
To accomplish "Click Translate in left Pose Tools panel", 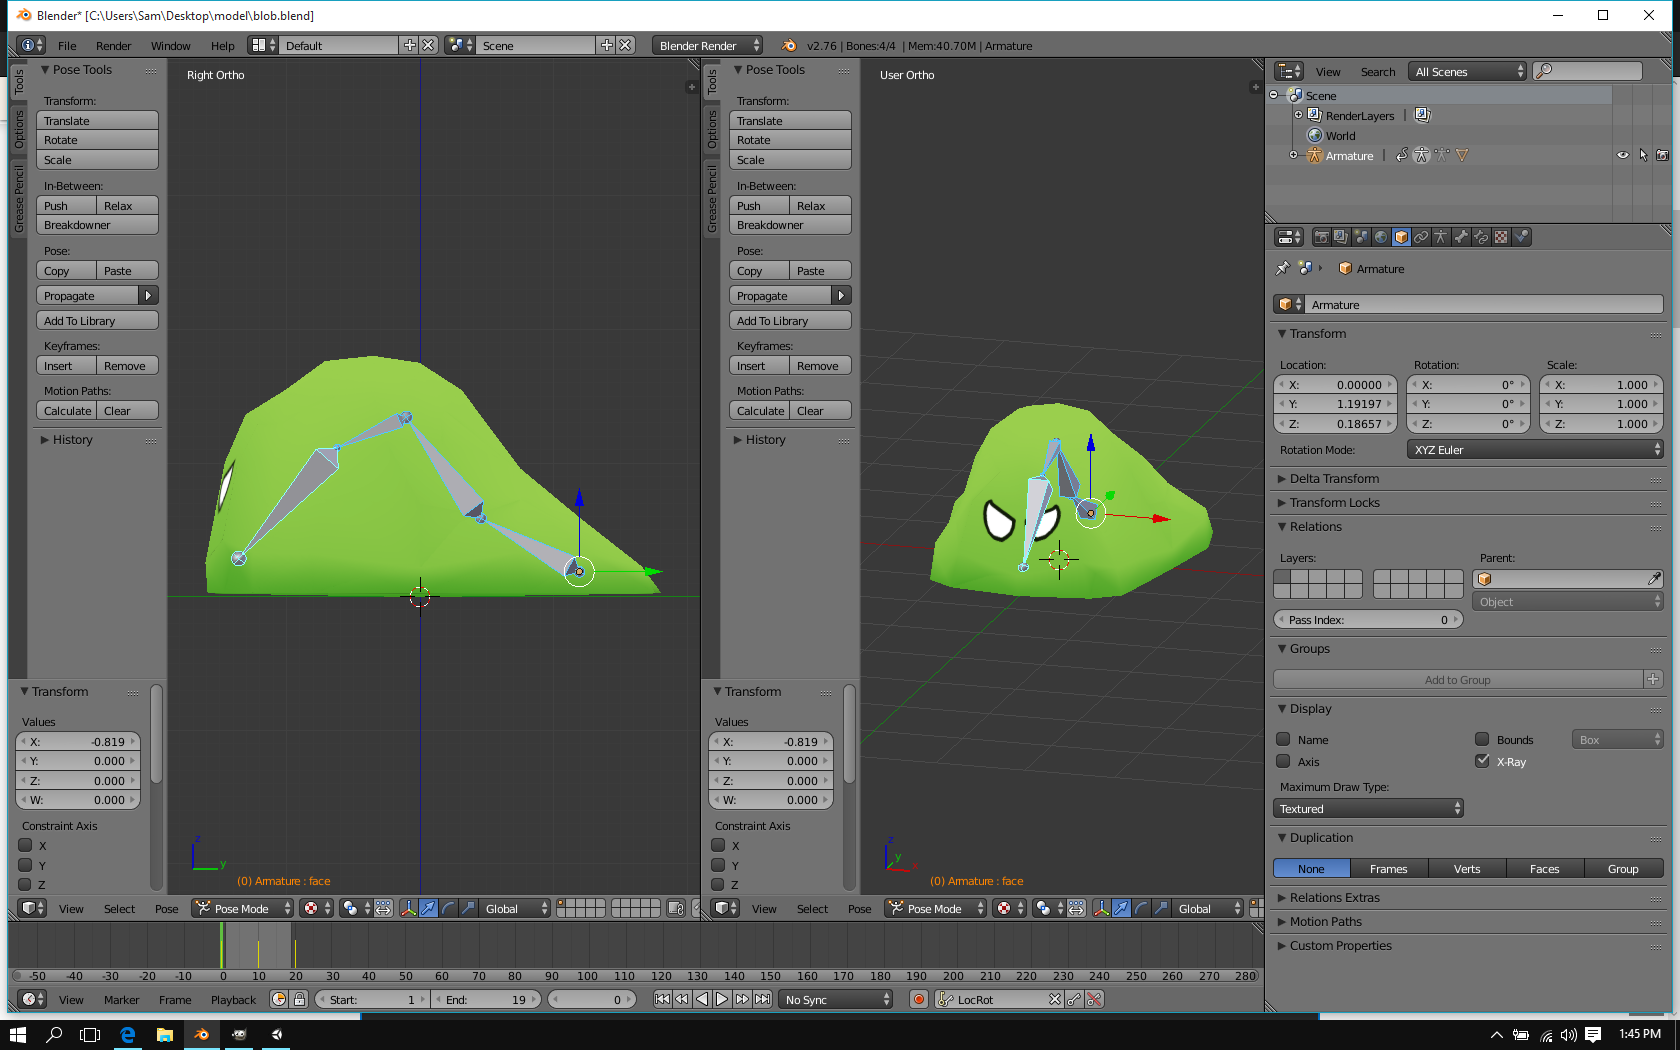I will (97, 120).
